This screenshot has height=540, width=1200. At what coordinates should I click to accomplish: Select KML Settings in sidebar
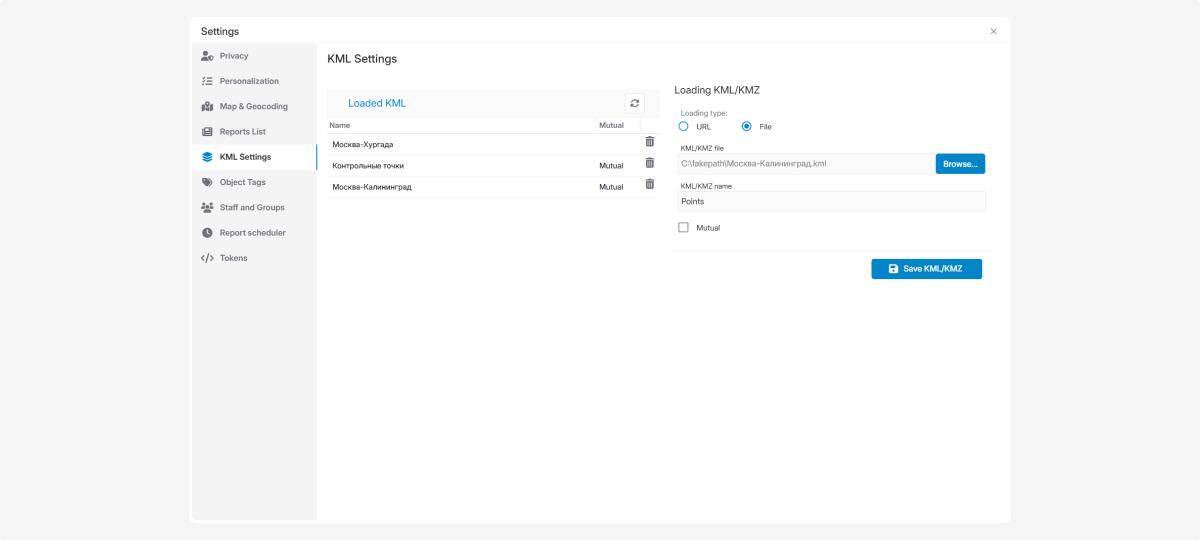245,157
